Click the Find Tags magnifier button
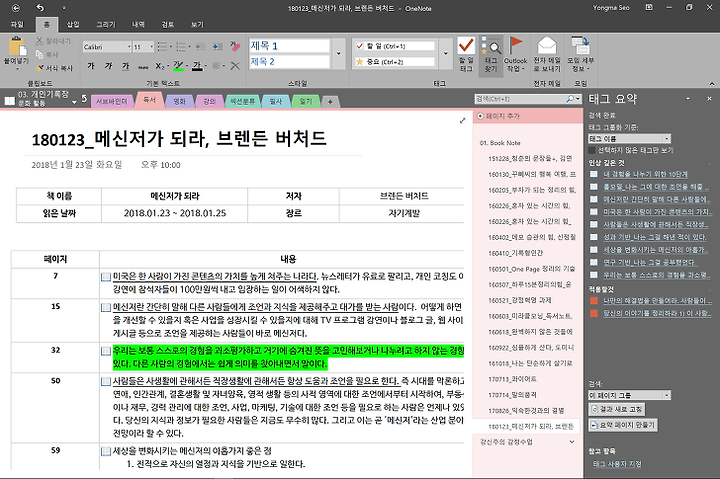Viewport: 720px width, 479px height. pyautogui.click(x=491, y=54)
